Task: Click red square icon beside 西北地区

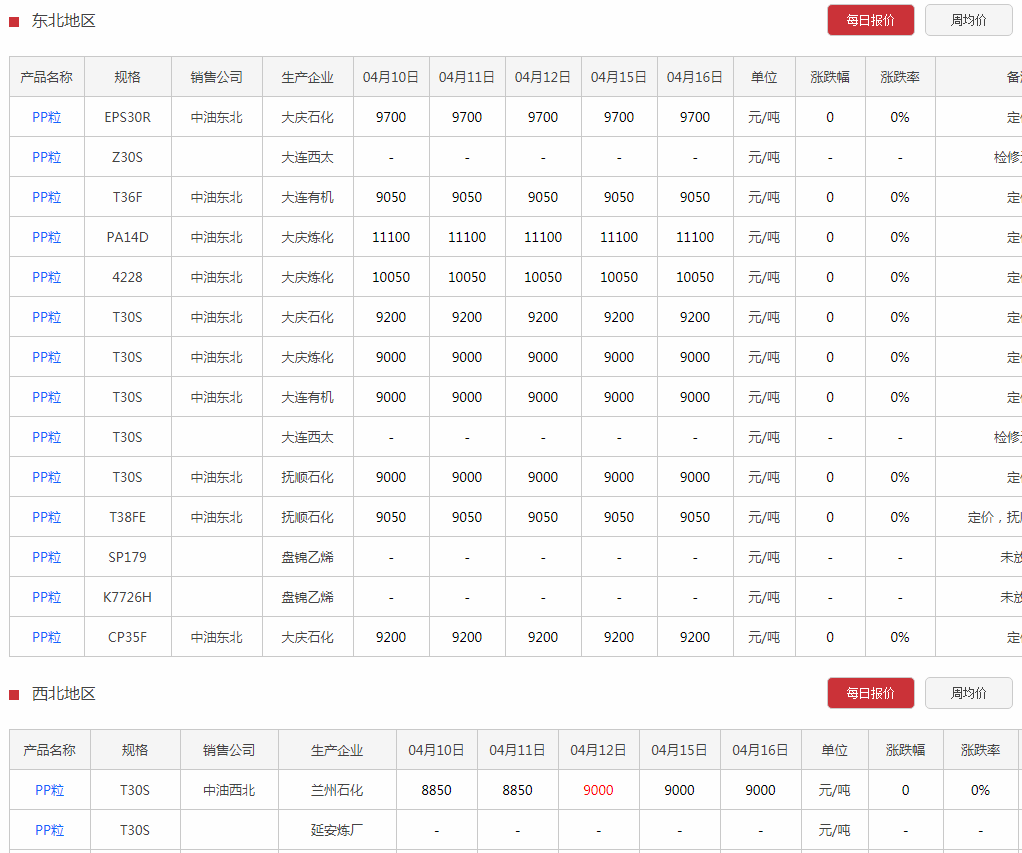Action: point(14,695)
